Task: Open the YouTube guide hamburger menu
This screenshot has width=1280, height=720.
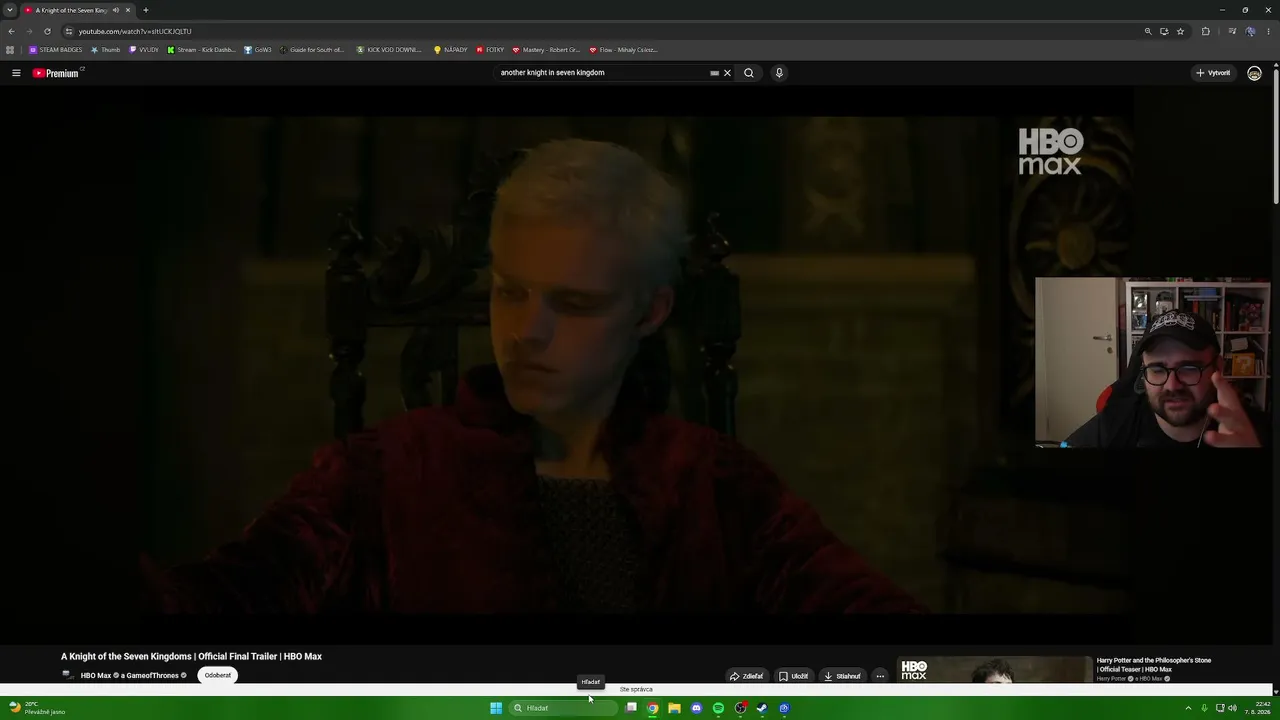Action: pos(16,73)
